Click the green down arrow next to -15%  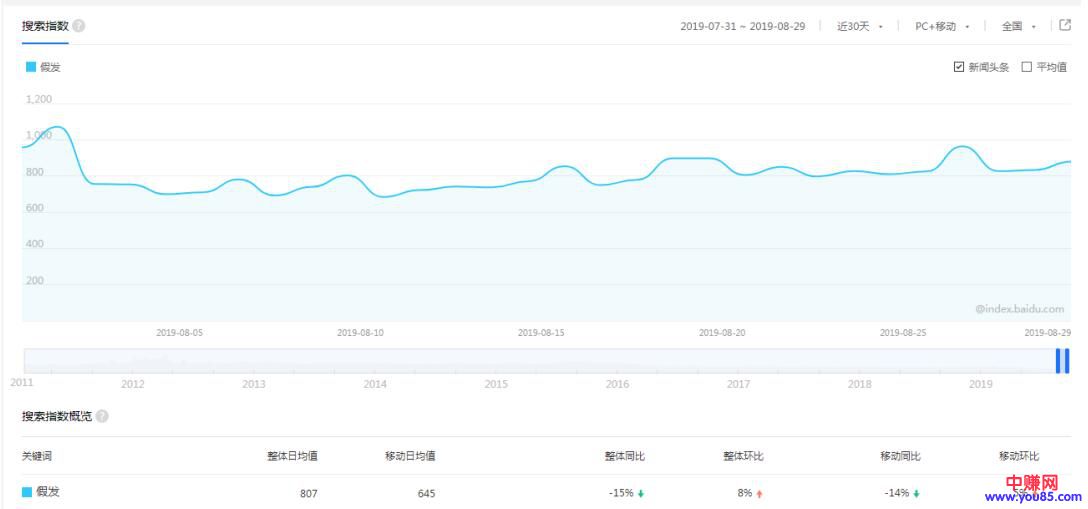641,493
